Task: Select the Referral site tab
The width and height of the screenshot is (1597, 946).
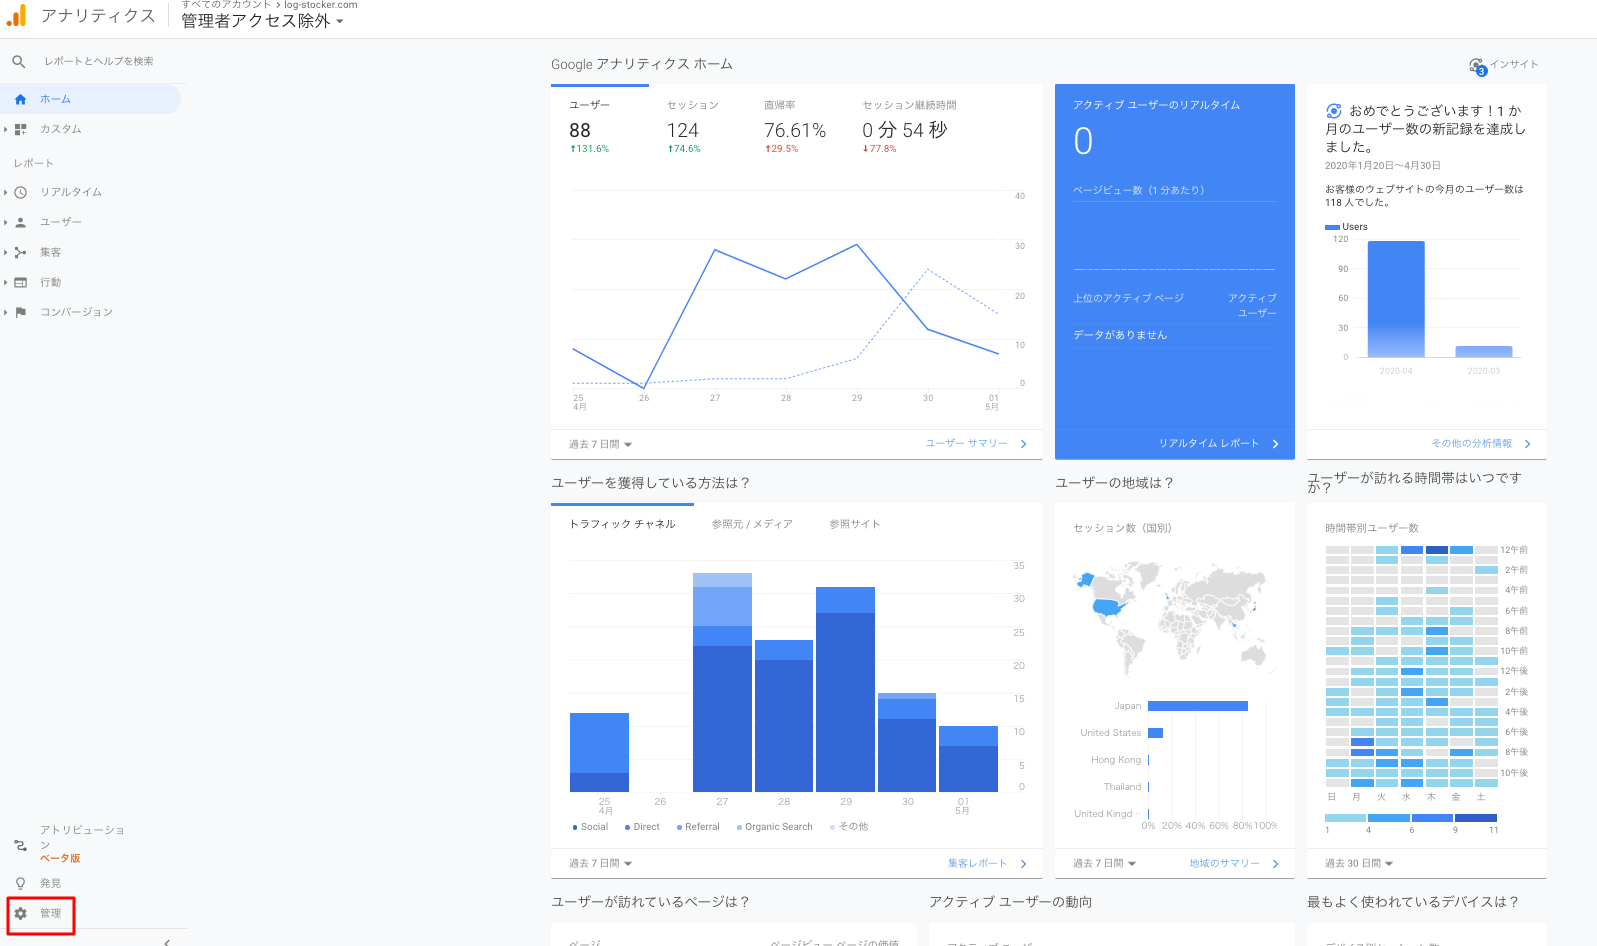Action: click(x=854, y=524)
